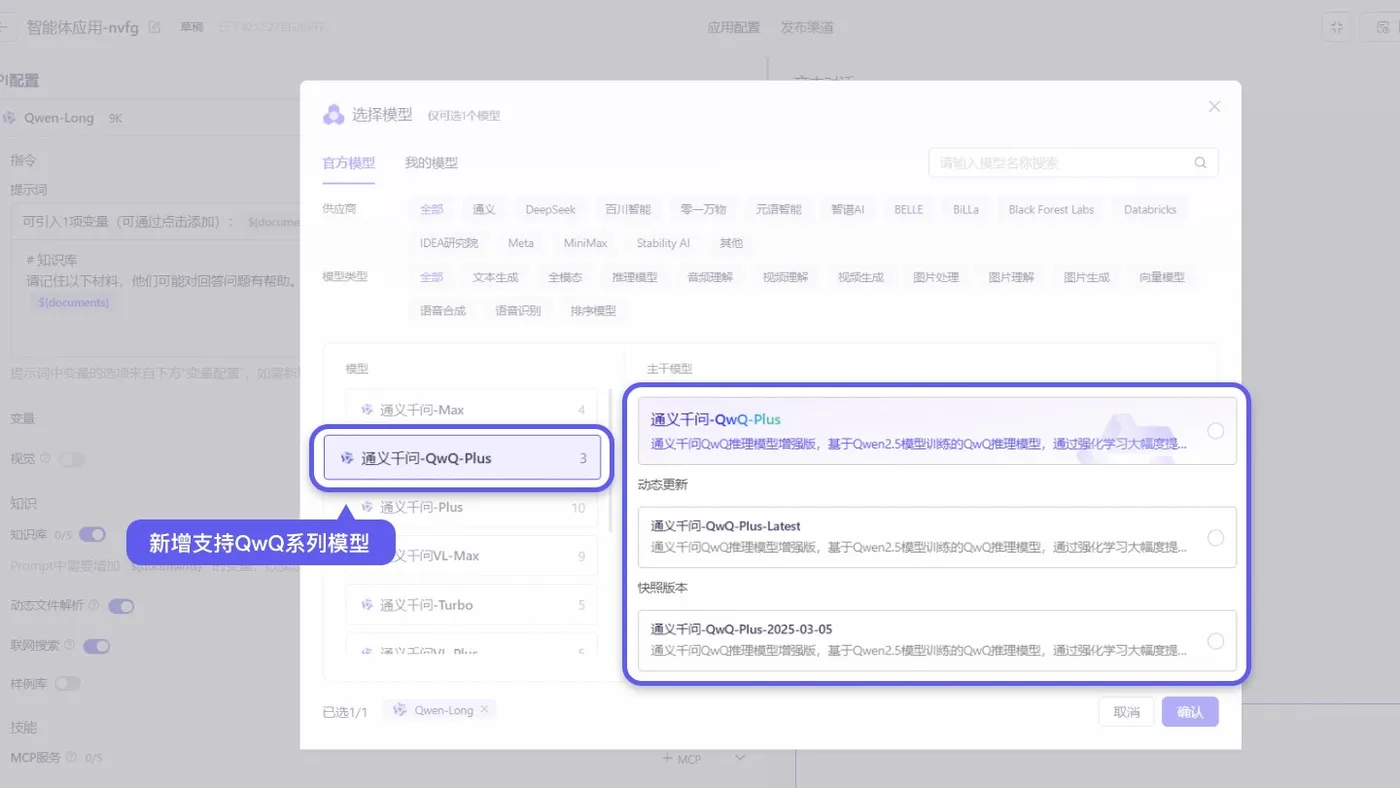
Task: Open the 应用配置 tab in the top bar
Action: coord(734,27)
